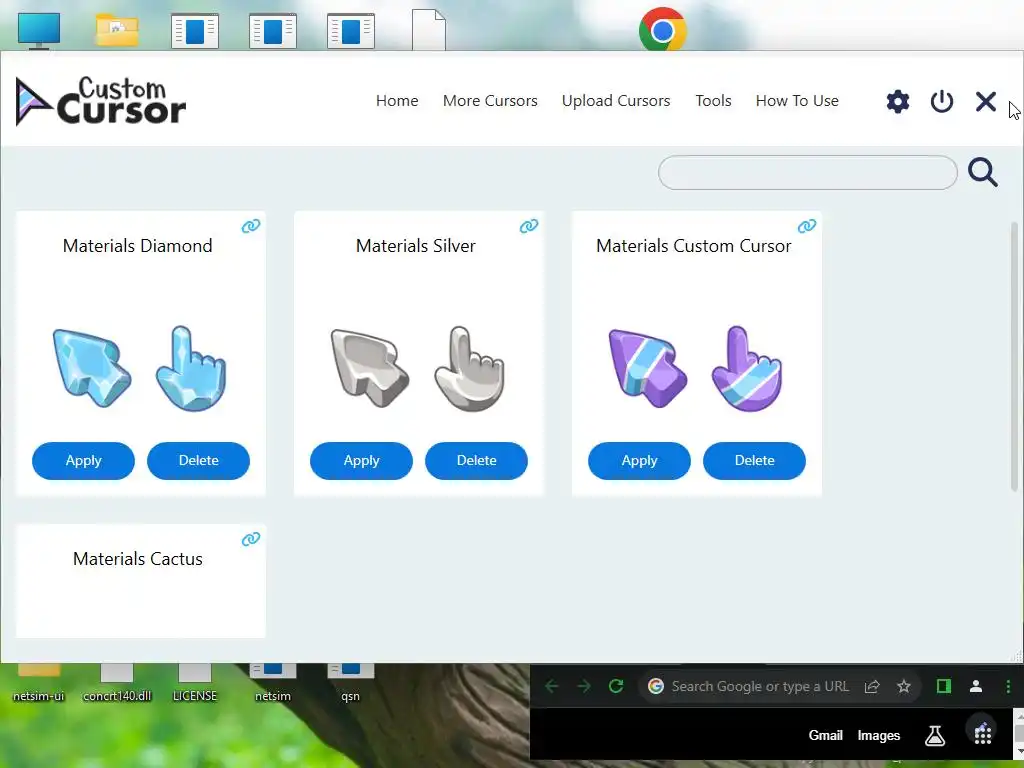Image resolution: width=1024 pixels, height=768 pixels.
Task: Open the Search Labs flask icon
Action: (x=935, y=735)
